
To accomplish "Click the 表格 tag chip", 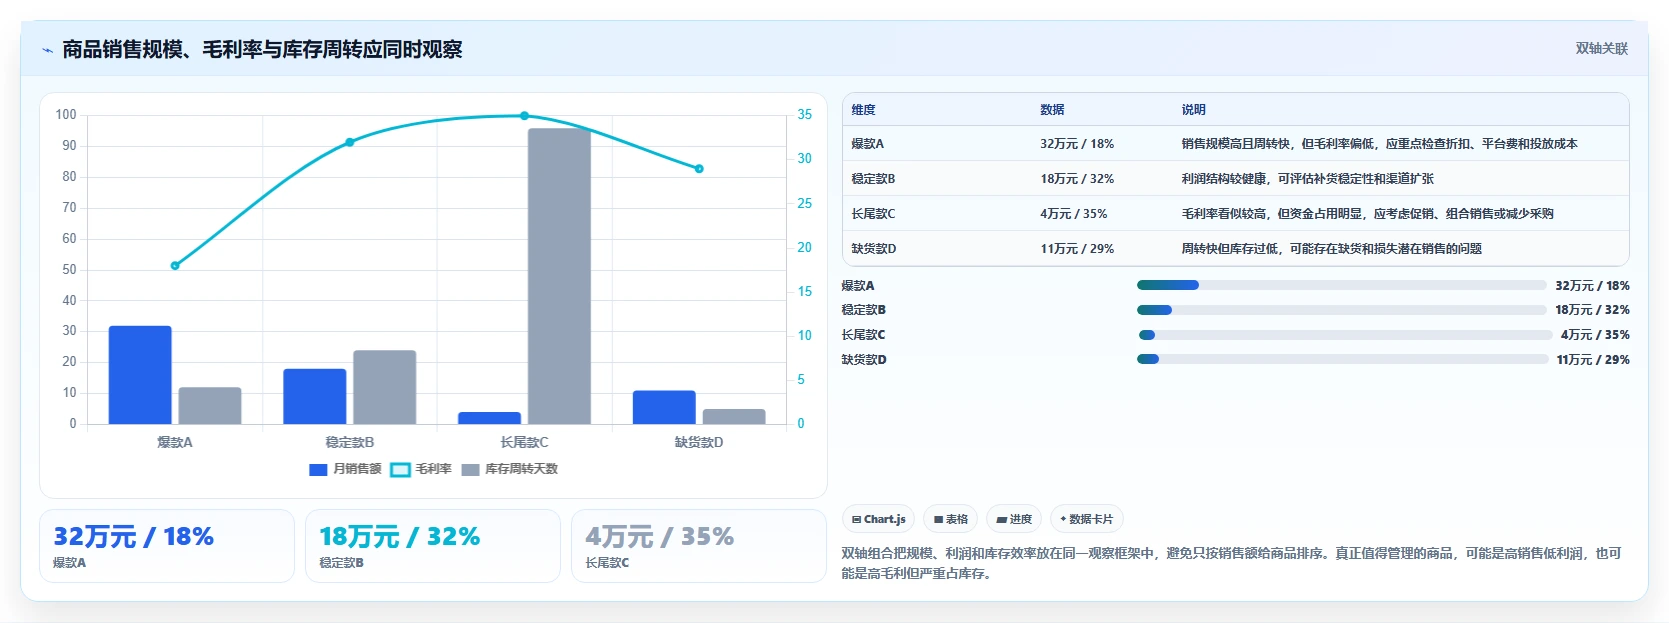I will [x=951, y=519].
